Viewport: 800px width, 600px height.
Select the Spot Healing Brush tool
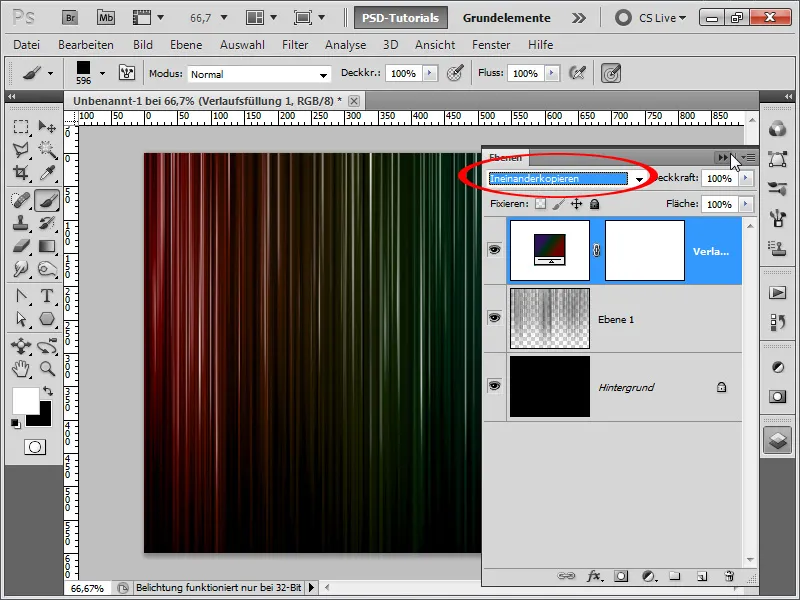pyautogui.click(x=21, y=200)
